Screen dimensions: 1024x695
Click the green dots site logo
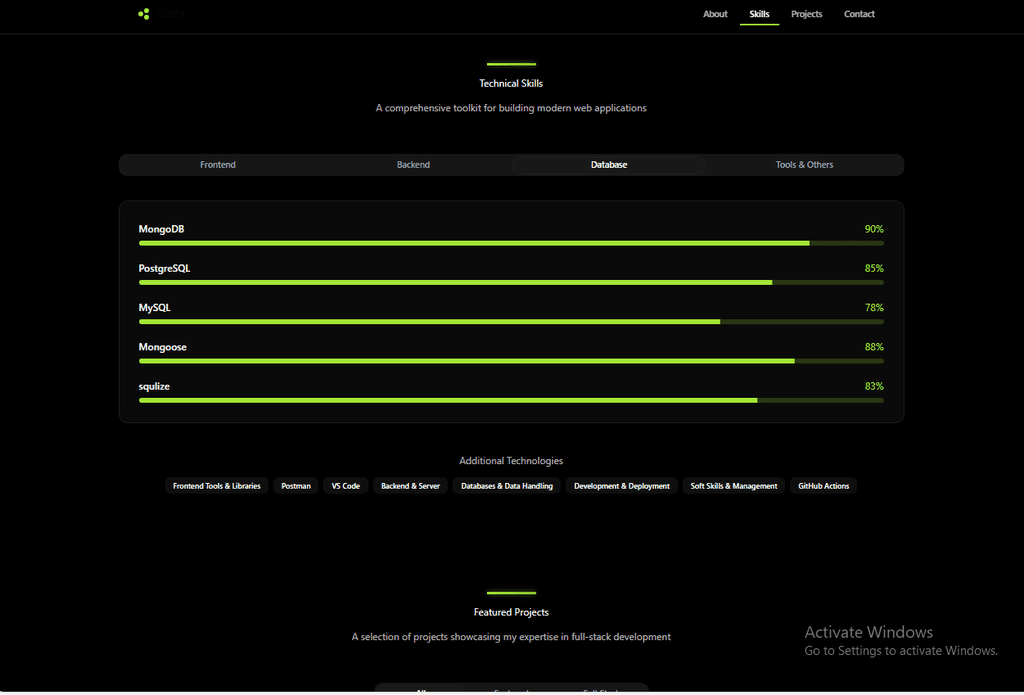pos(144,14)
